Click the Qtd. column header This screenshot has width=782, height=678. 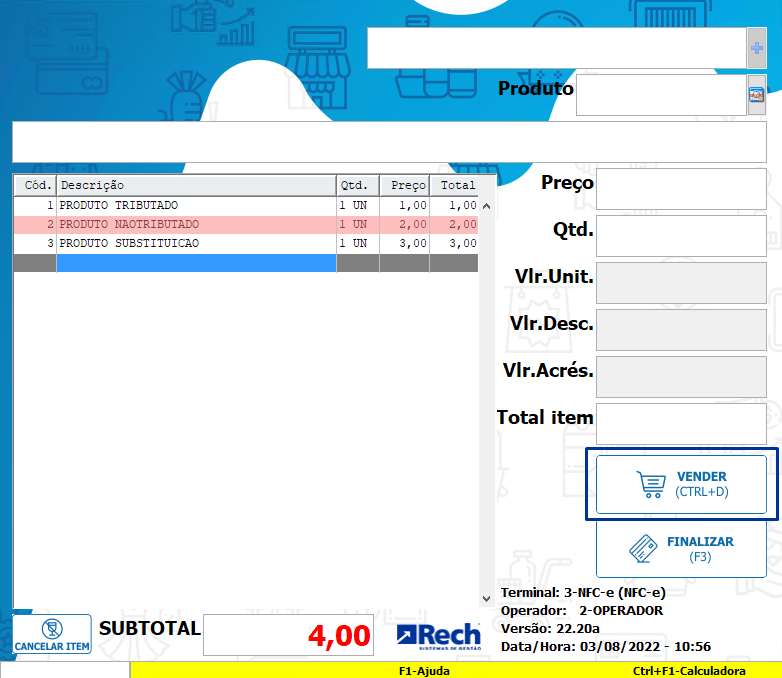pyautogui.click(x=358, y=186)
